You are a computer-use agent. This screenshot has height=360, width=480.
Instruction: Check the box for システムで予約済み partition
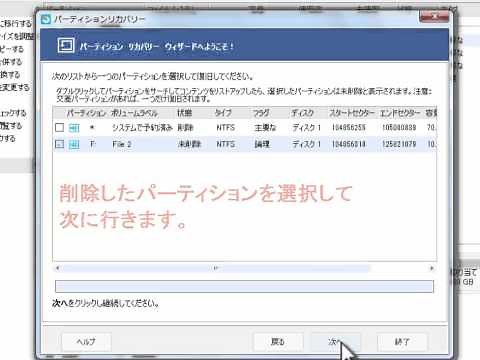pos(59,127)
